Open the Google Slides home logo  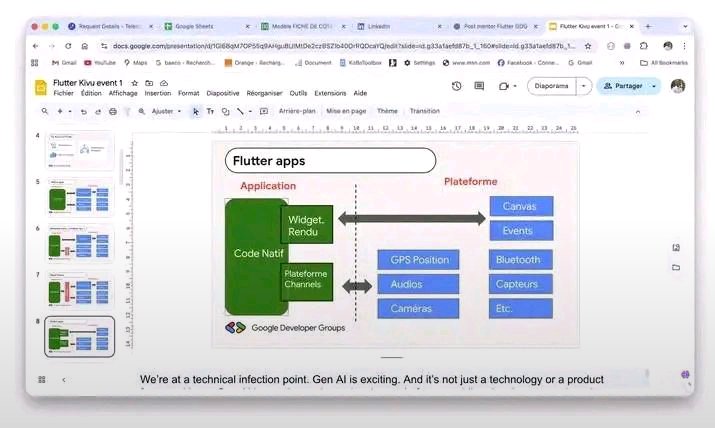(41, 87)
